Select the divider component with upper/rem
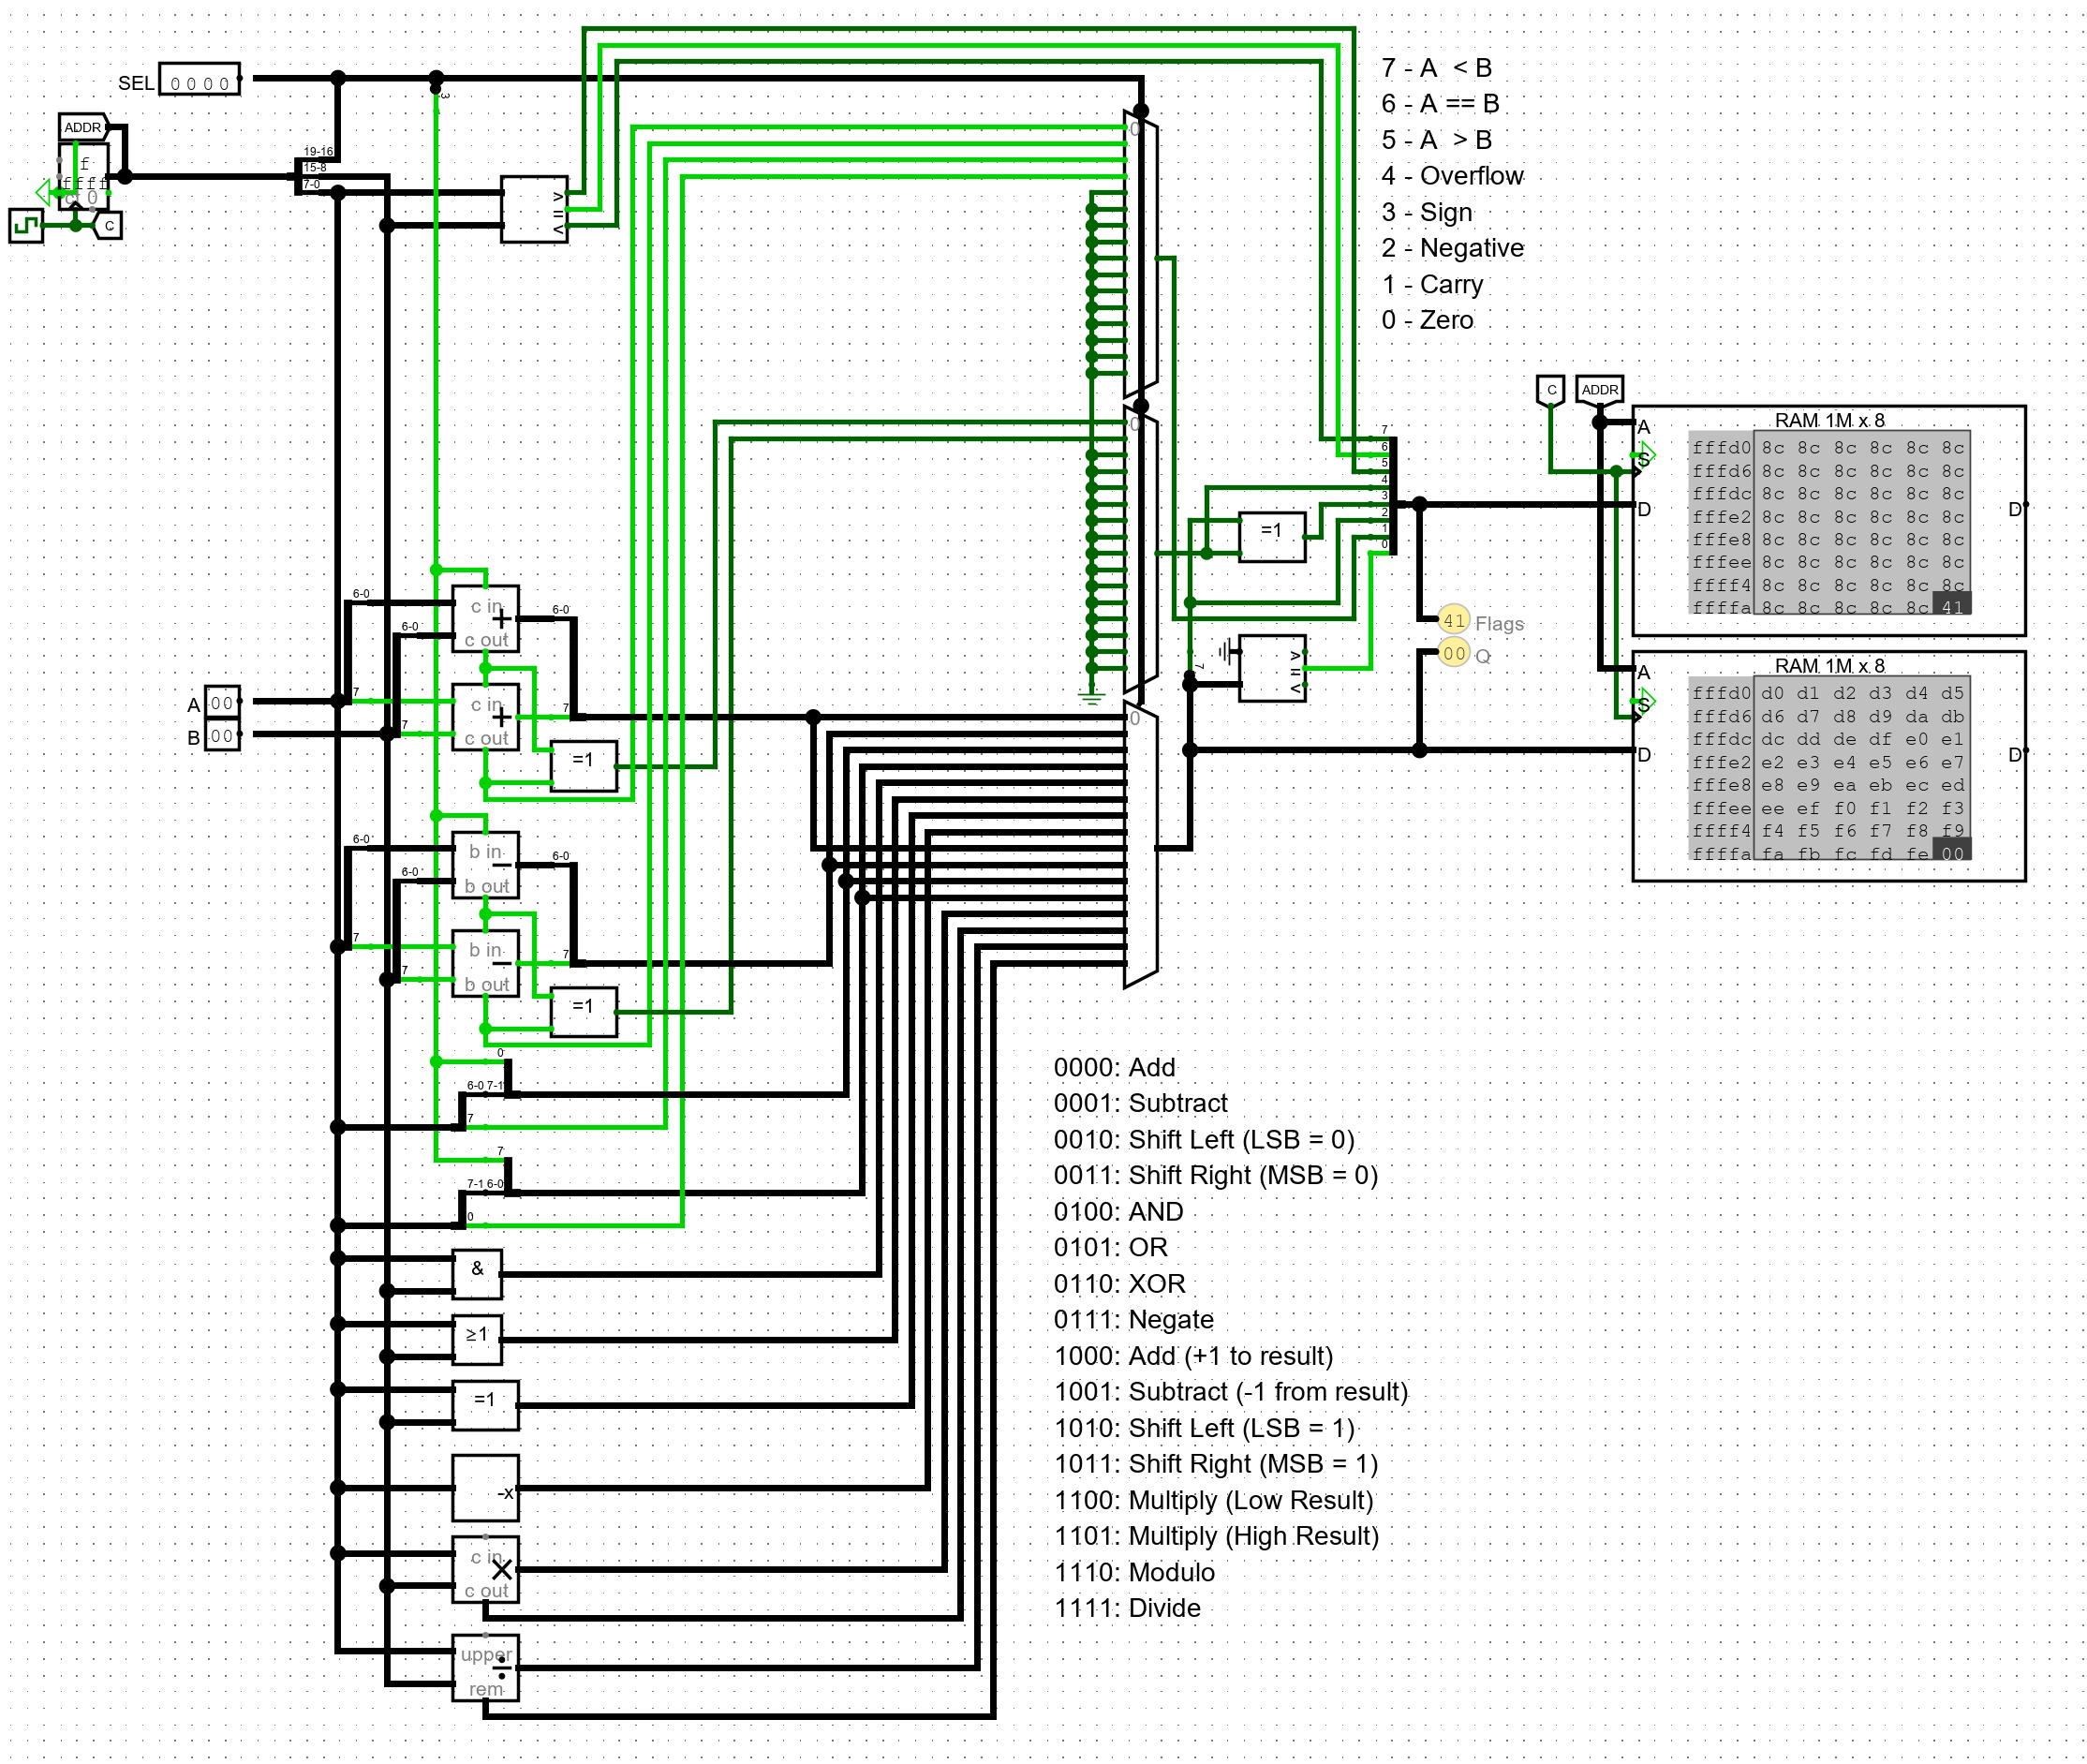Viewport: 2087px width, 1764px height. pyautogui.click(x=485, y=1667)
